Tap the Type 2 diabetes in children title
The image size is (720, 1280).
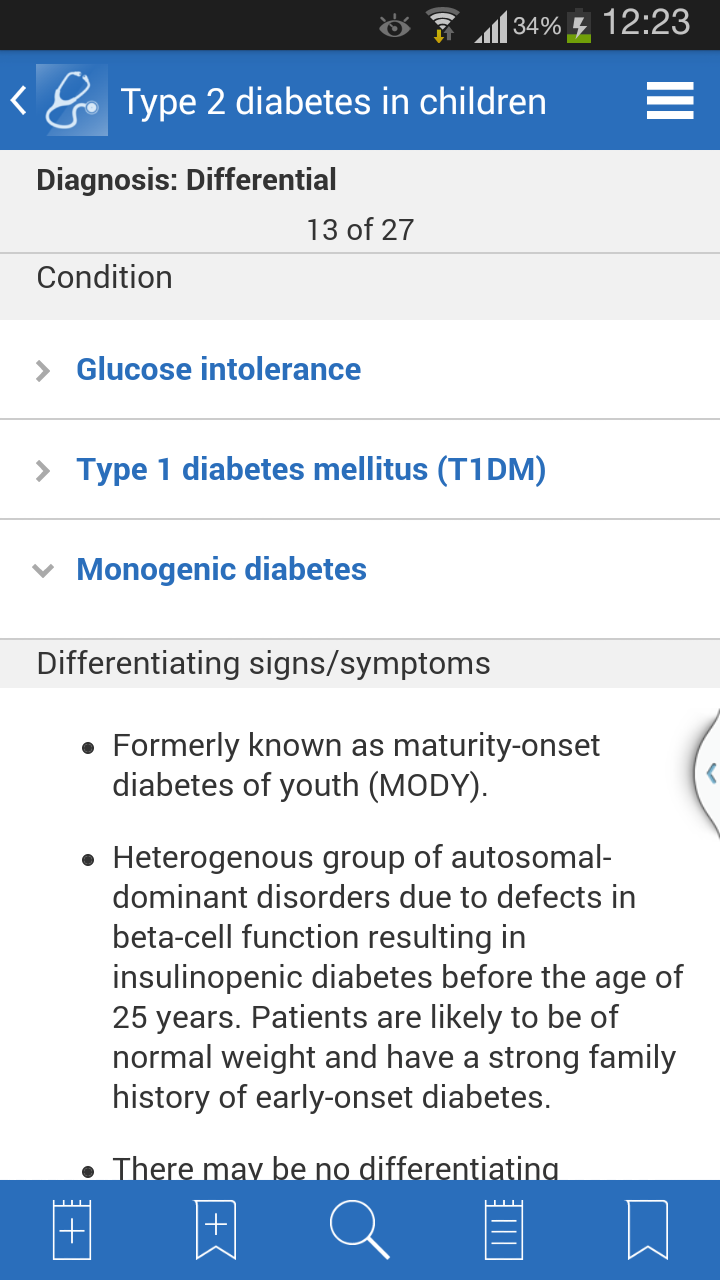[334, 102]
